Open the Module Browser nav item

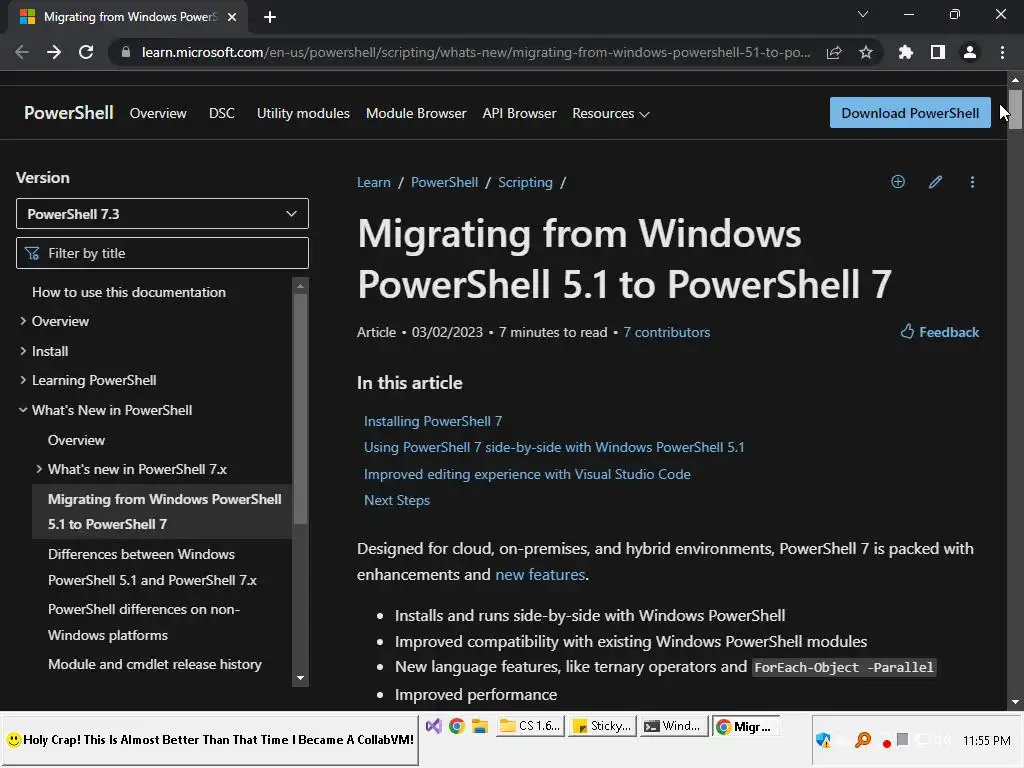(x=416, y=114)
